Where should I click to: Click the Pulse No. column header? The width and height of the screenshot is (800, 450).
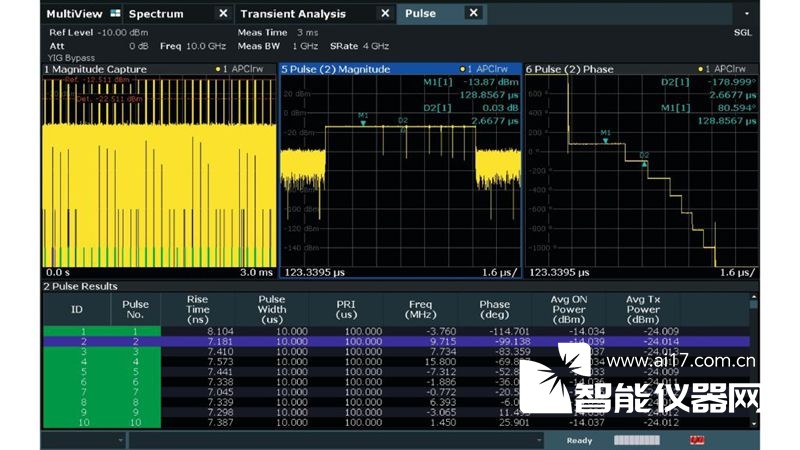tap(135, 309)
